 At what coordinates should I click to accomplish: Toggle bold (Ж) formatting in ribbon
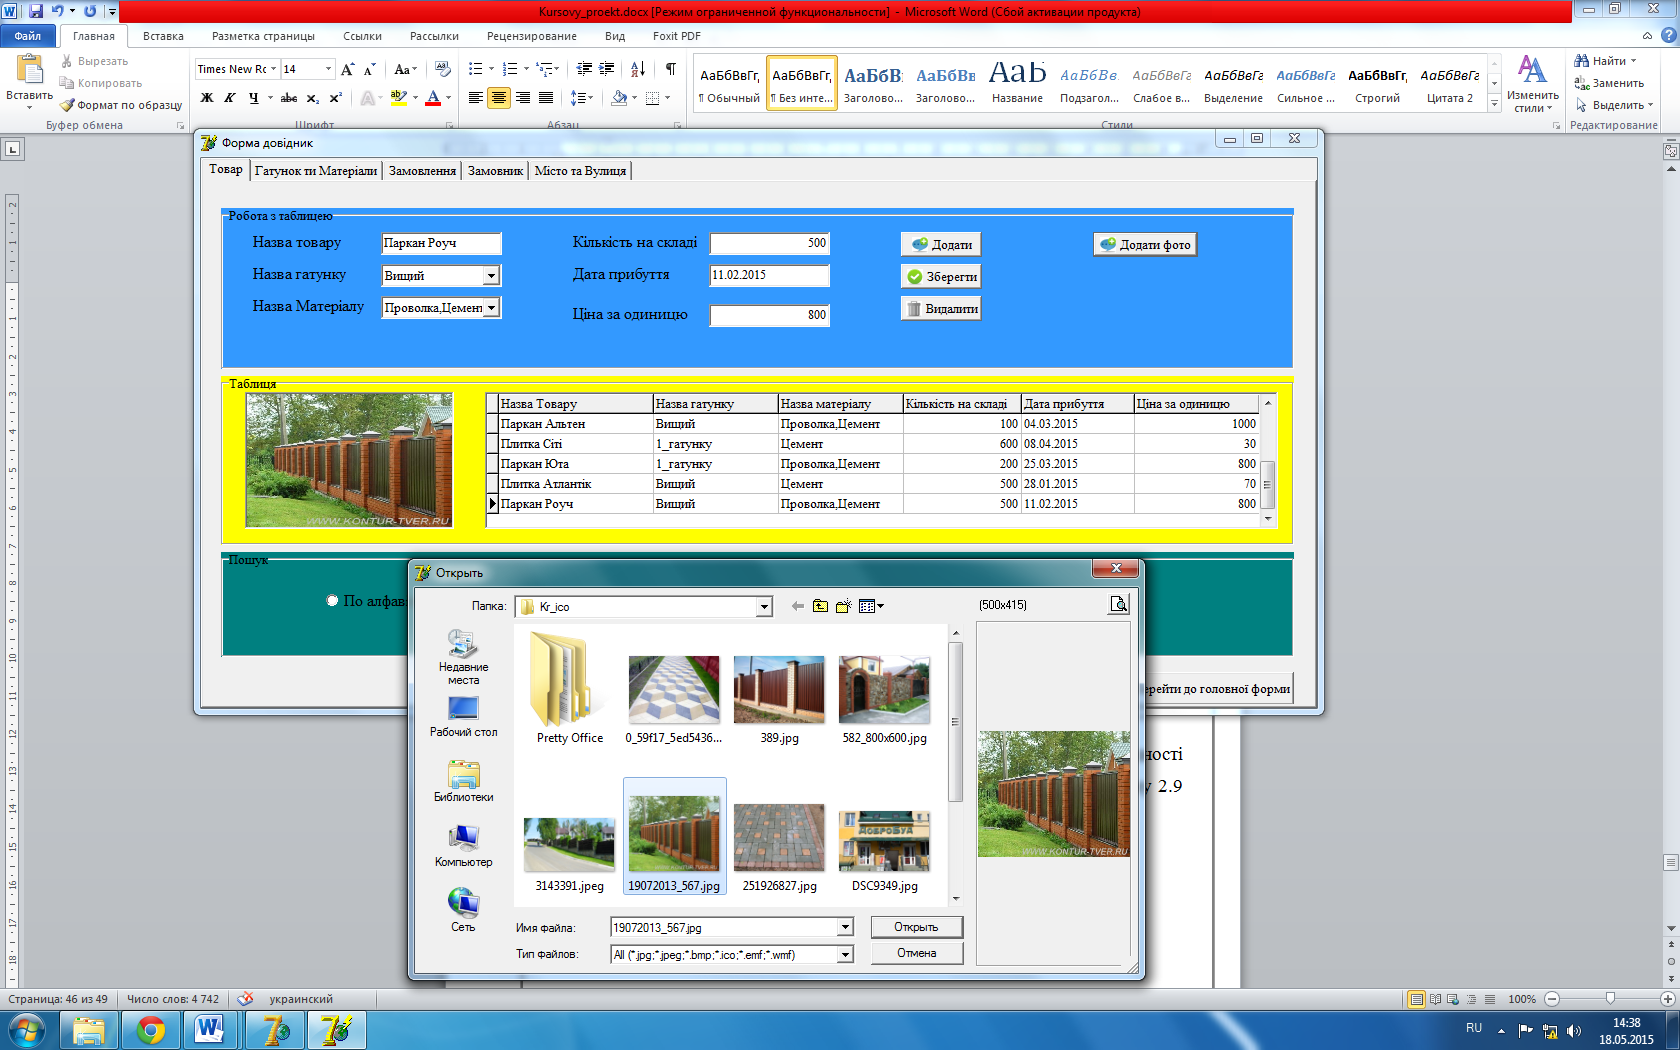[x=207, y=98]
